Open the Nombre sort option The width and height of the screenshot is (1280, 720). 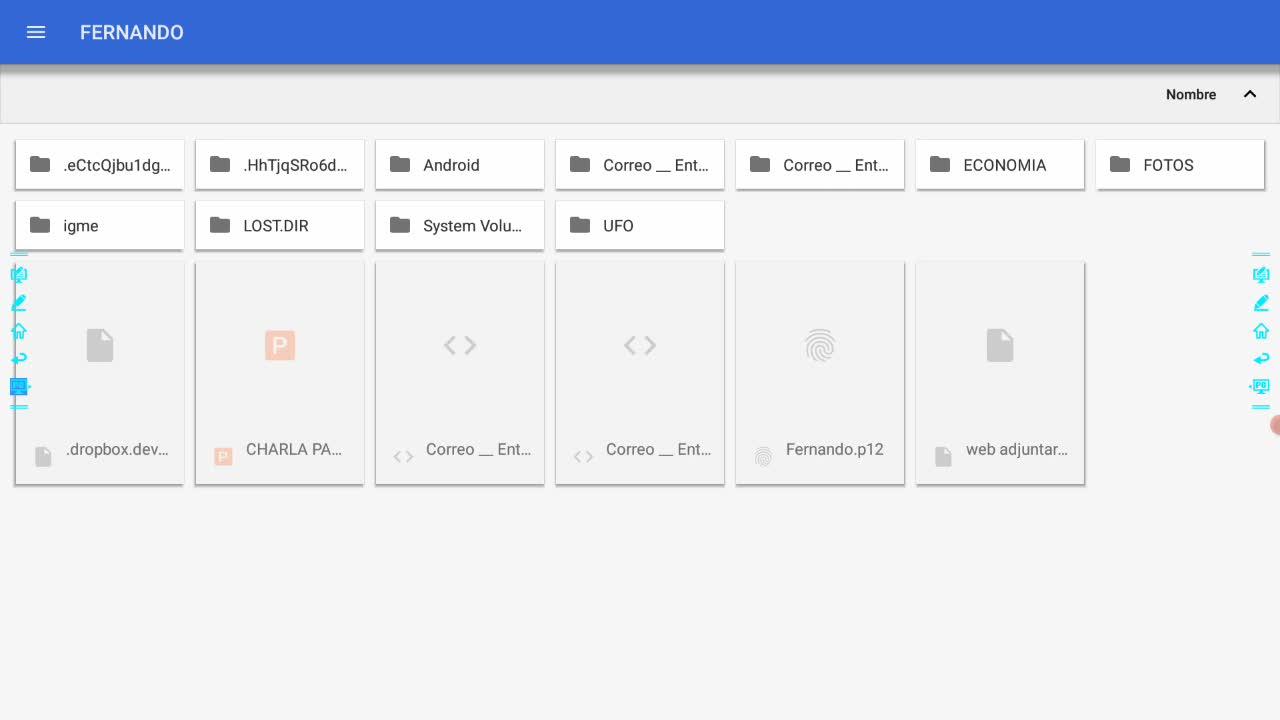tap(1191, 94)
